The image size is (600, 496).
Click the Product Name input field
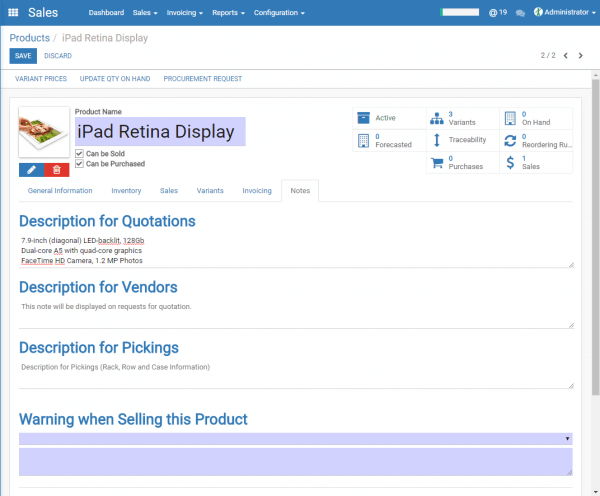coord(160,132)
